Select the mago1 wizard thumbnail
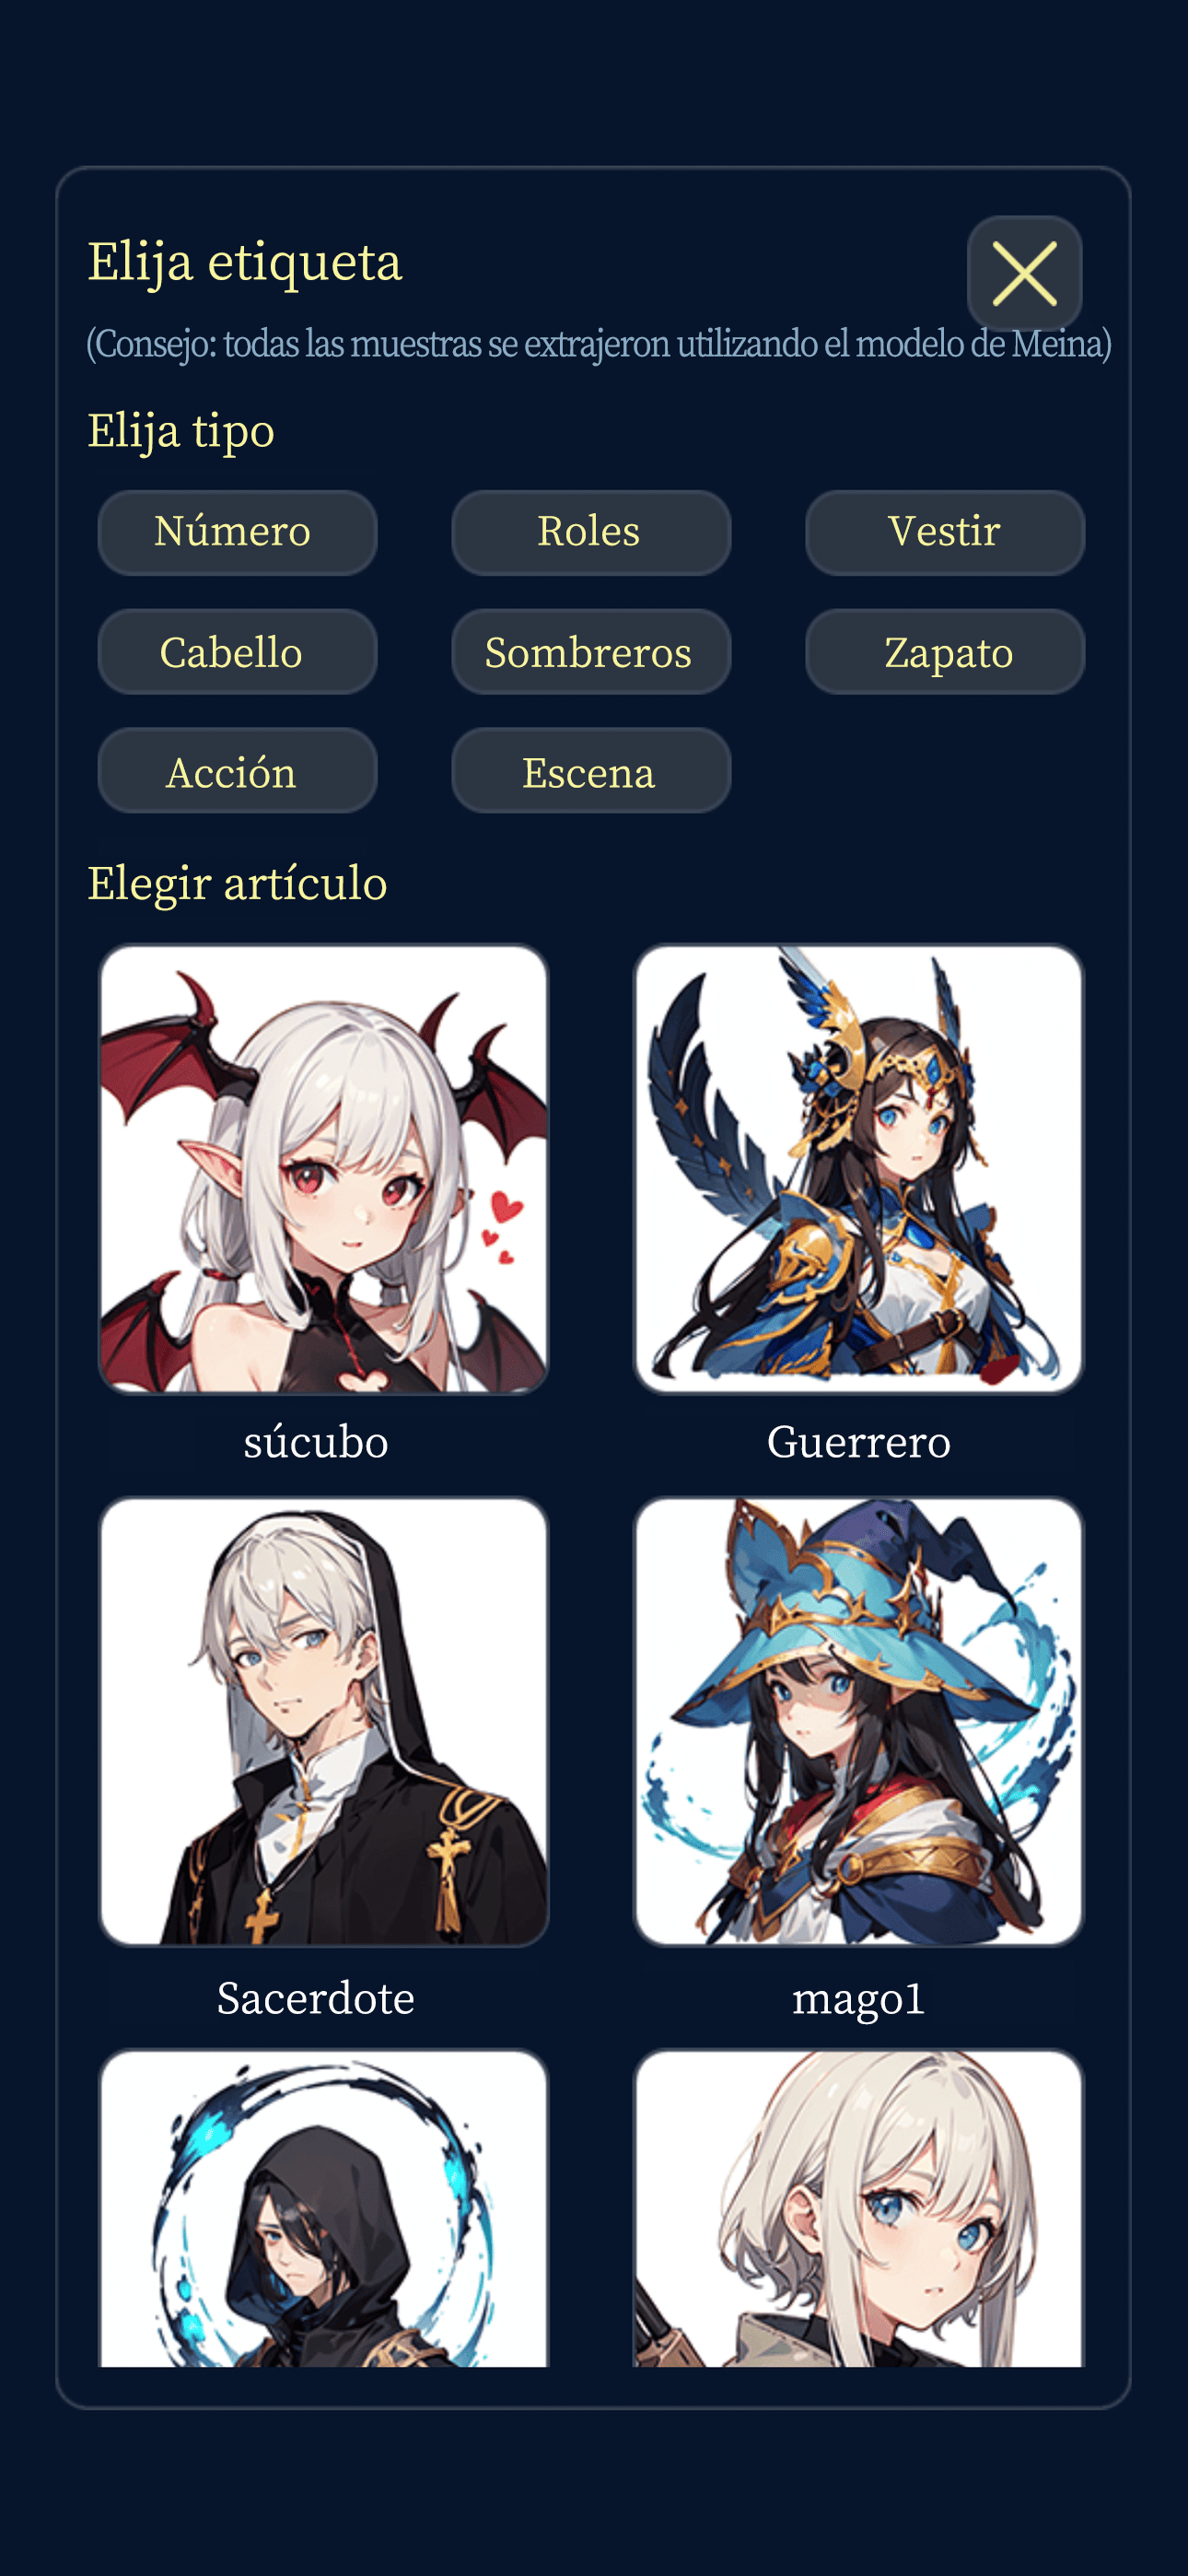This screenshot has width=1188, height=2576. click(859, 1721)
